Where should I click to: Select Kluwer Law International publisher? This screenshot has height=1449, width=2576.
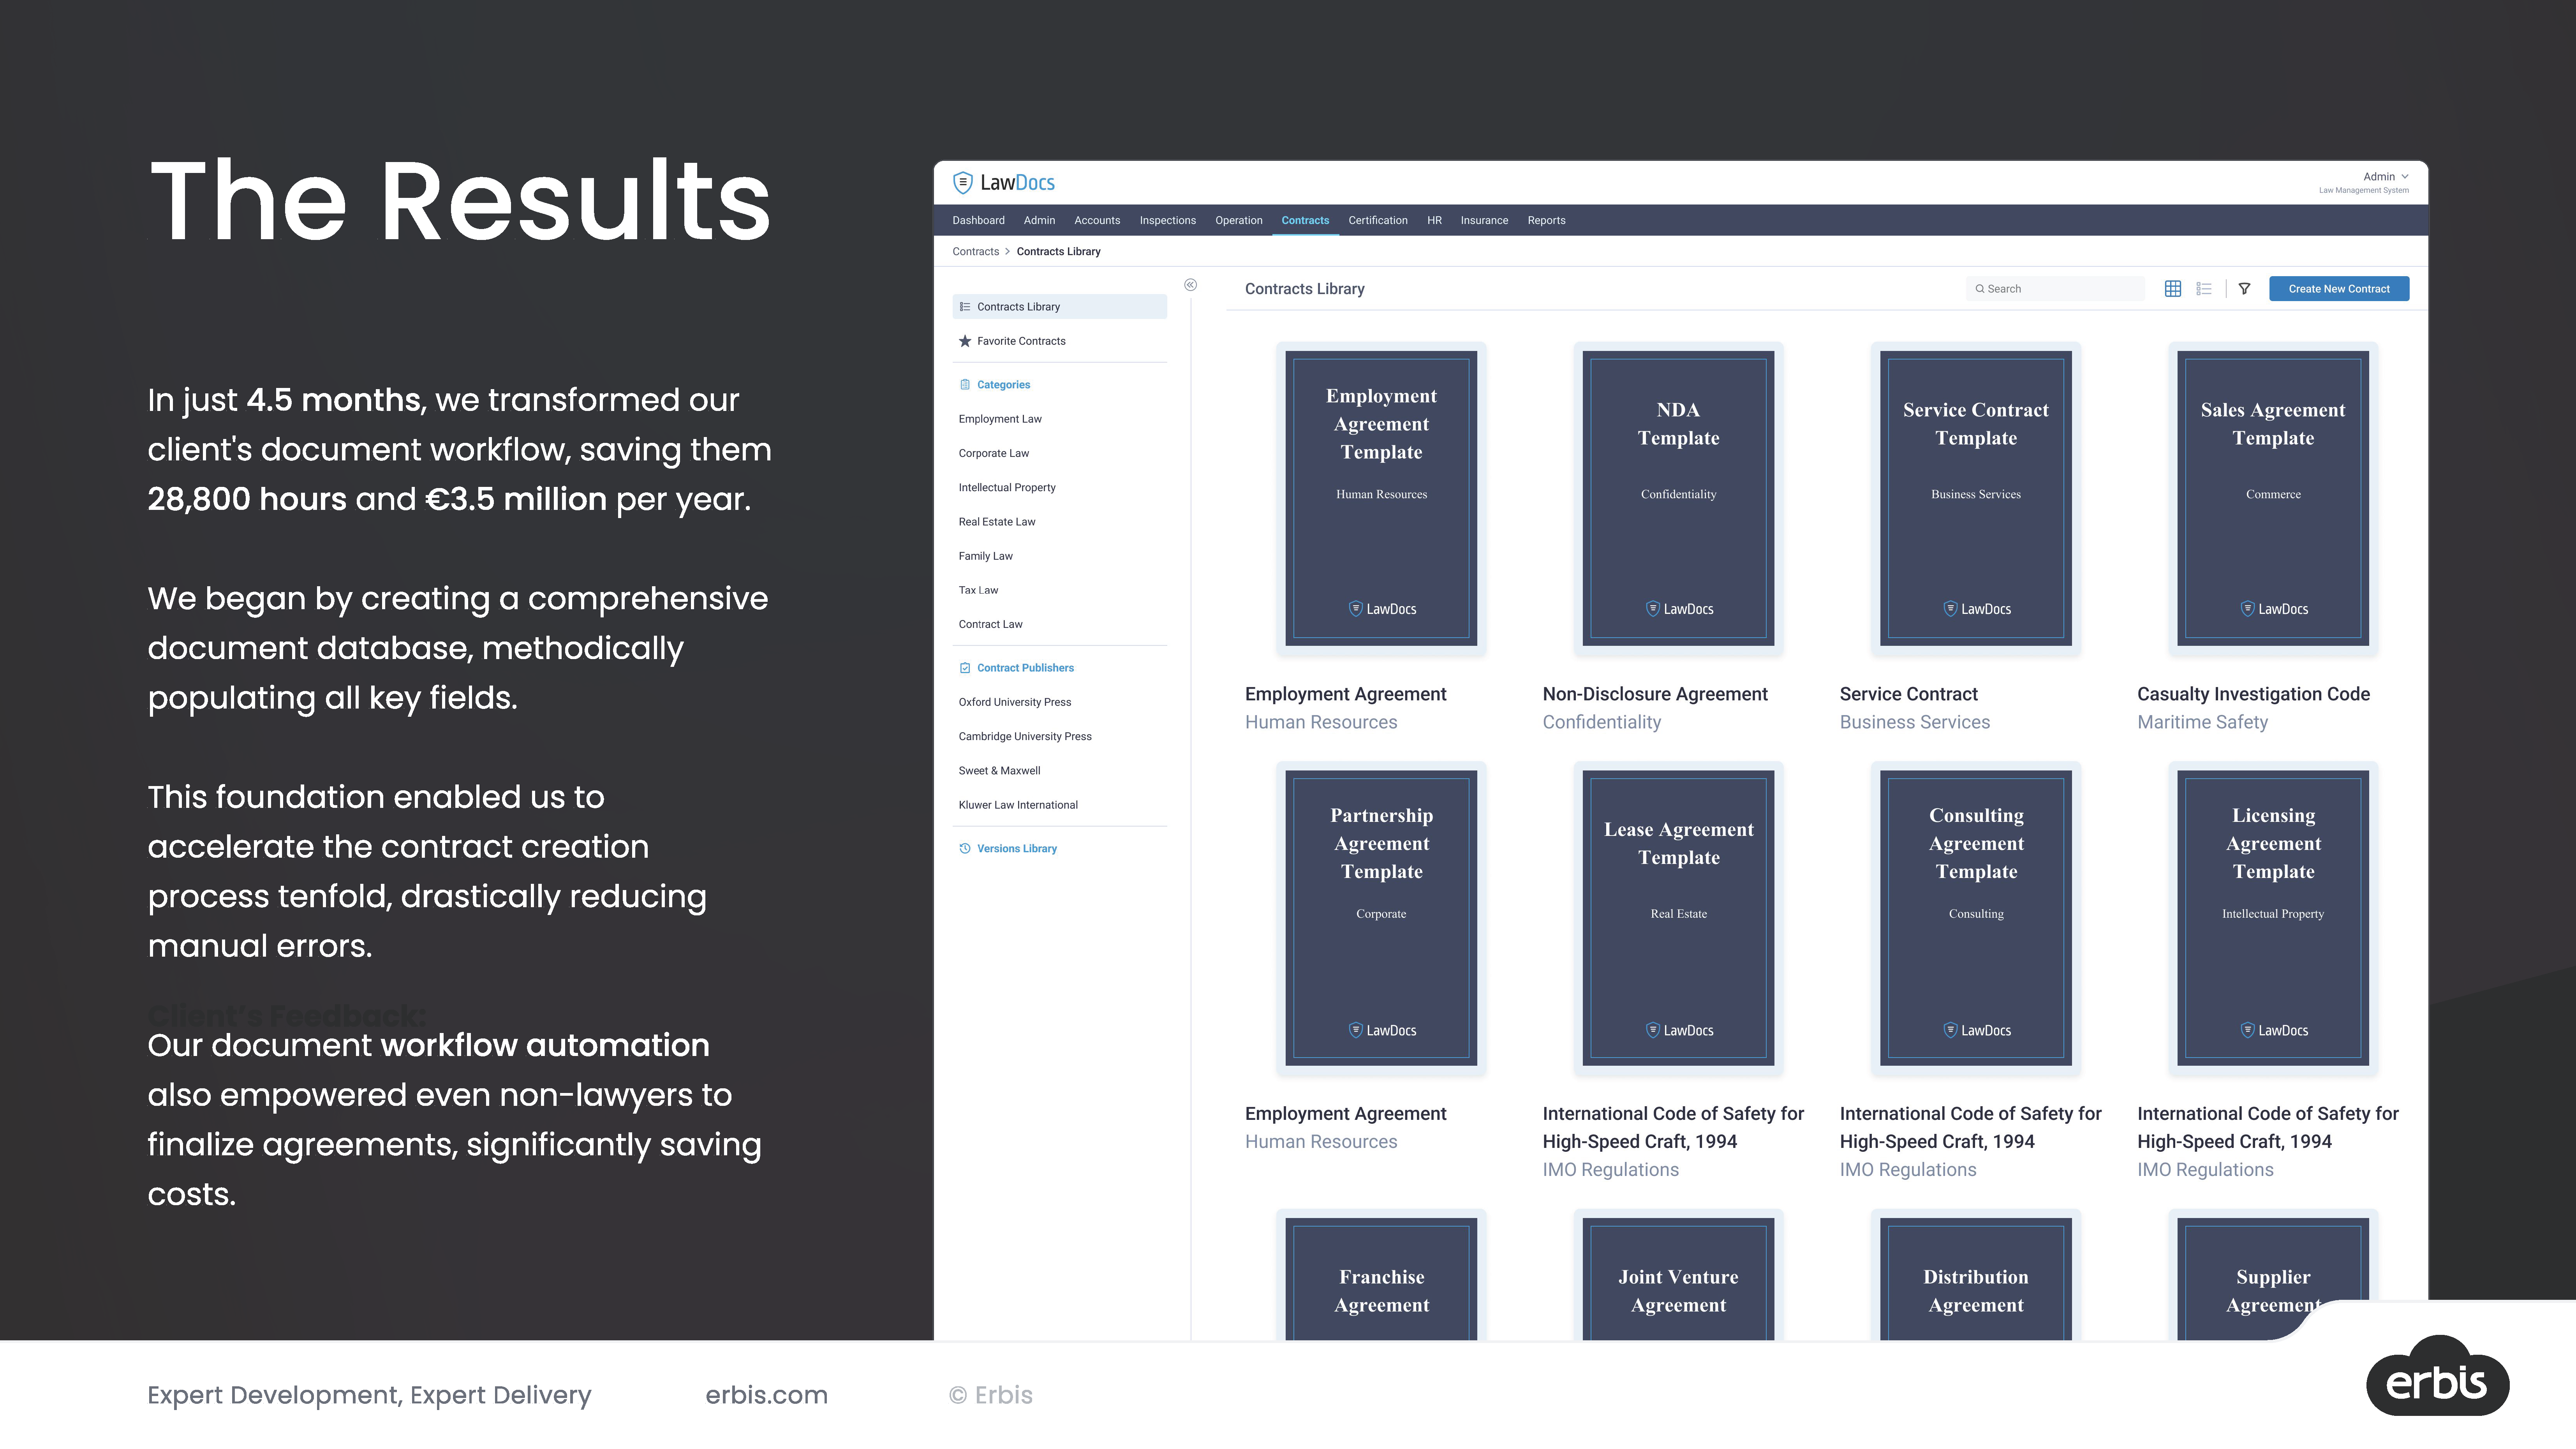coord(1018,805)
